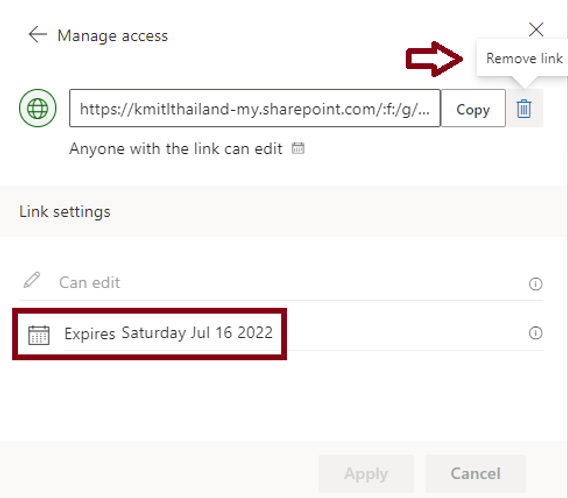Click the 'Remove link' tooltip
This screenshot has width=568, height=498.
point(524,58)
